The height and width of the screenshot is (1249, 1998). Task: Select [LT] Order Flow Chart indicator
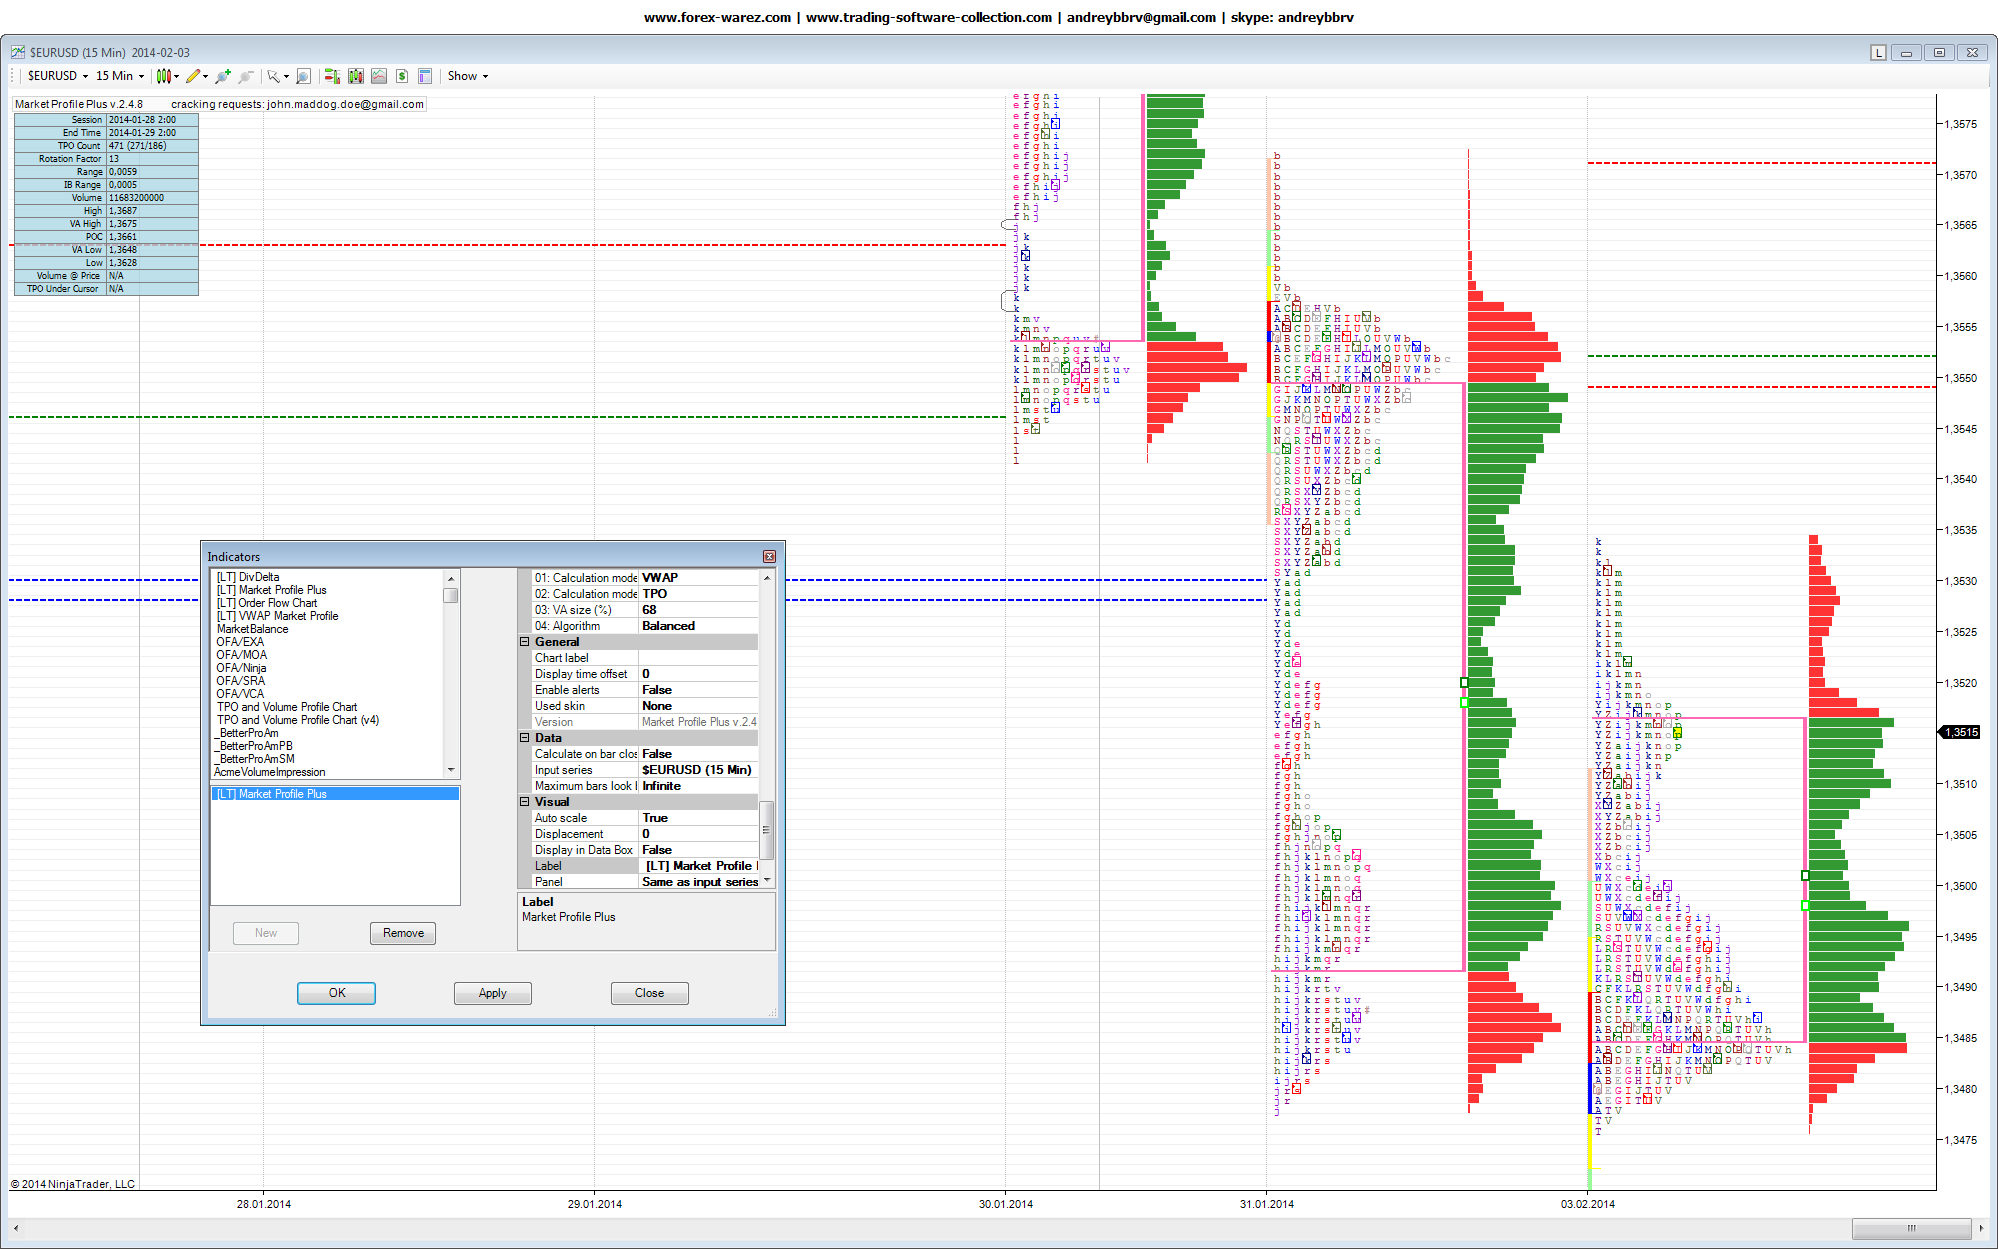(267, 603)
